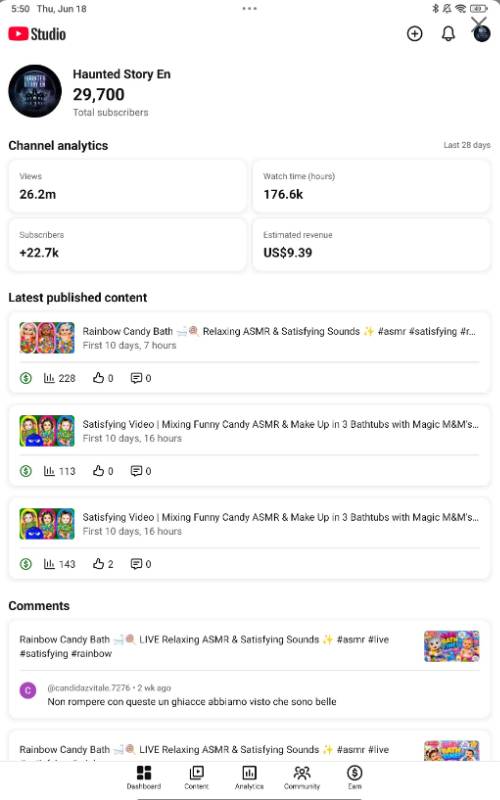The height and width of the screenshot is (800, 500).
Task: View the Estimated revenue US$9.39 card
Action: coord(371,245)
